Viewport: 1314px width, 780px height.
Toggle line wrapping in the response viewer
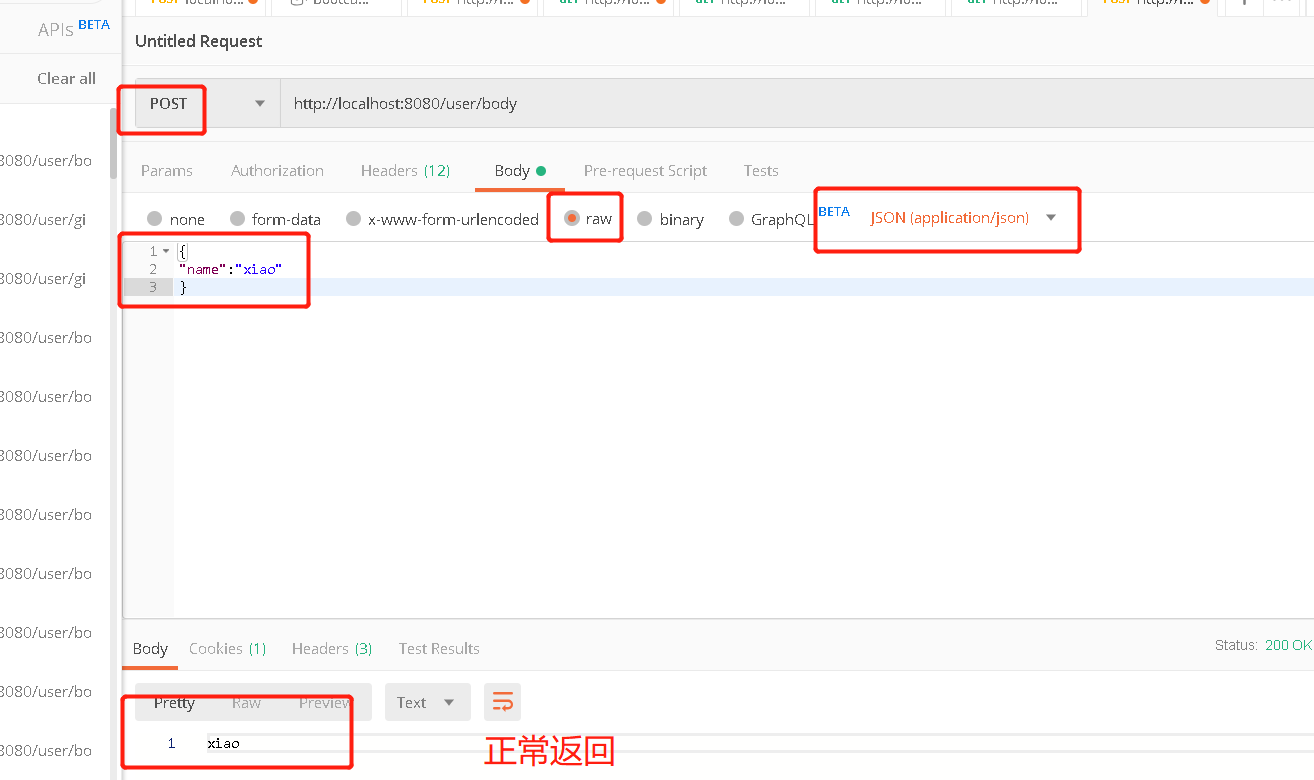tap(502, 701)
